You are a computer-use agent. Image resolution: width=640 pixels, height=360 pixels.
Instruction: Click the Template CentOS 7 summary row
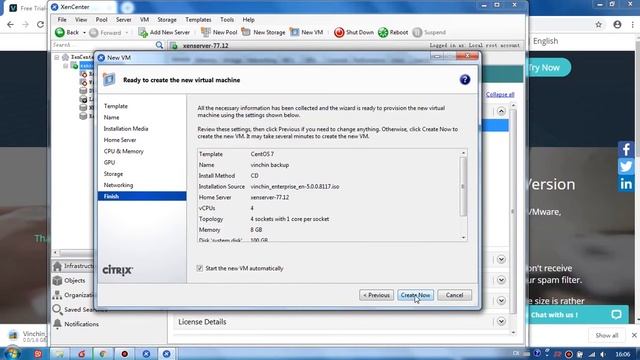[329, 154]
